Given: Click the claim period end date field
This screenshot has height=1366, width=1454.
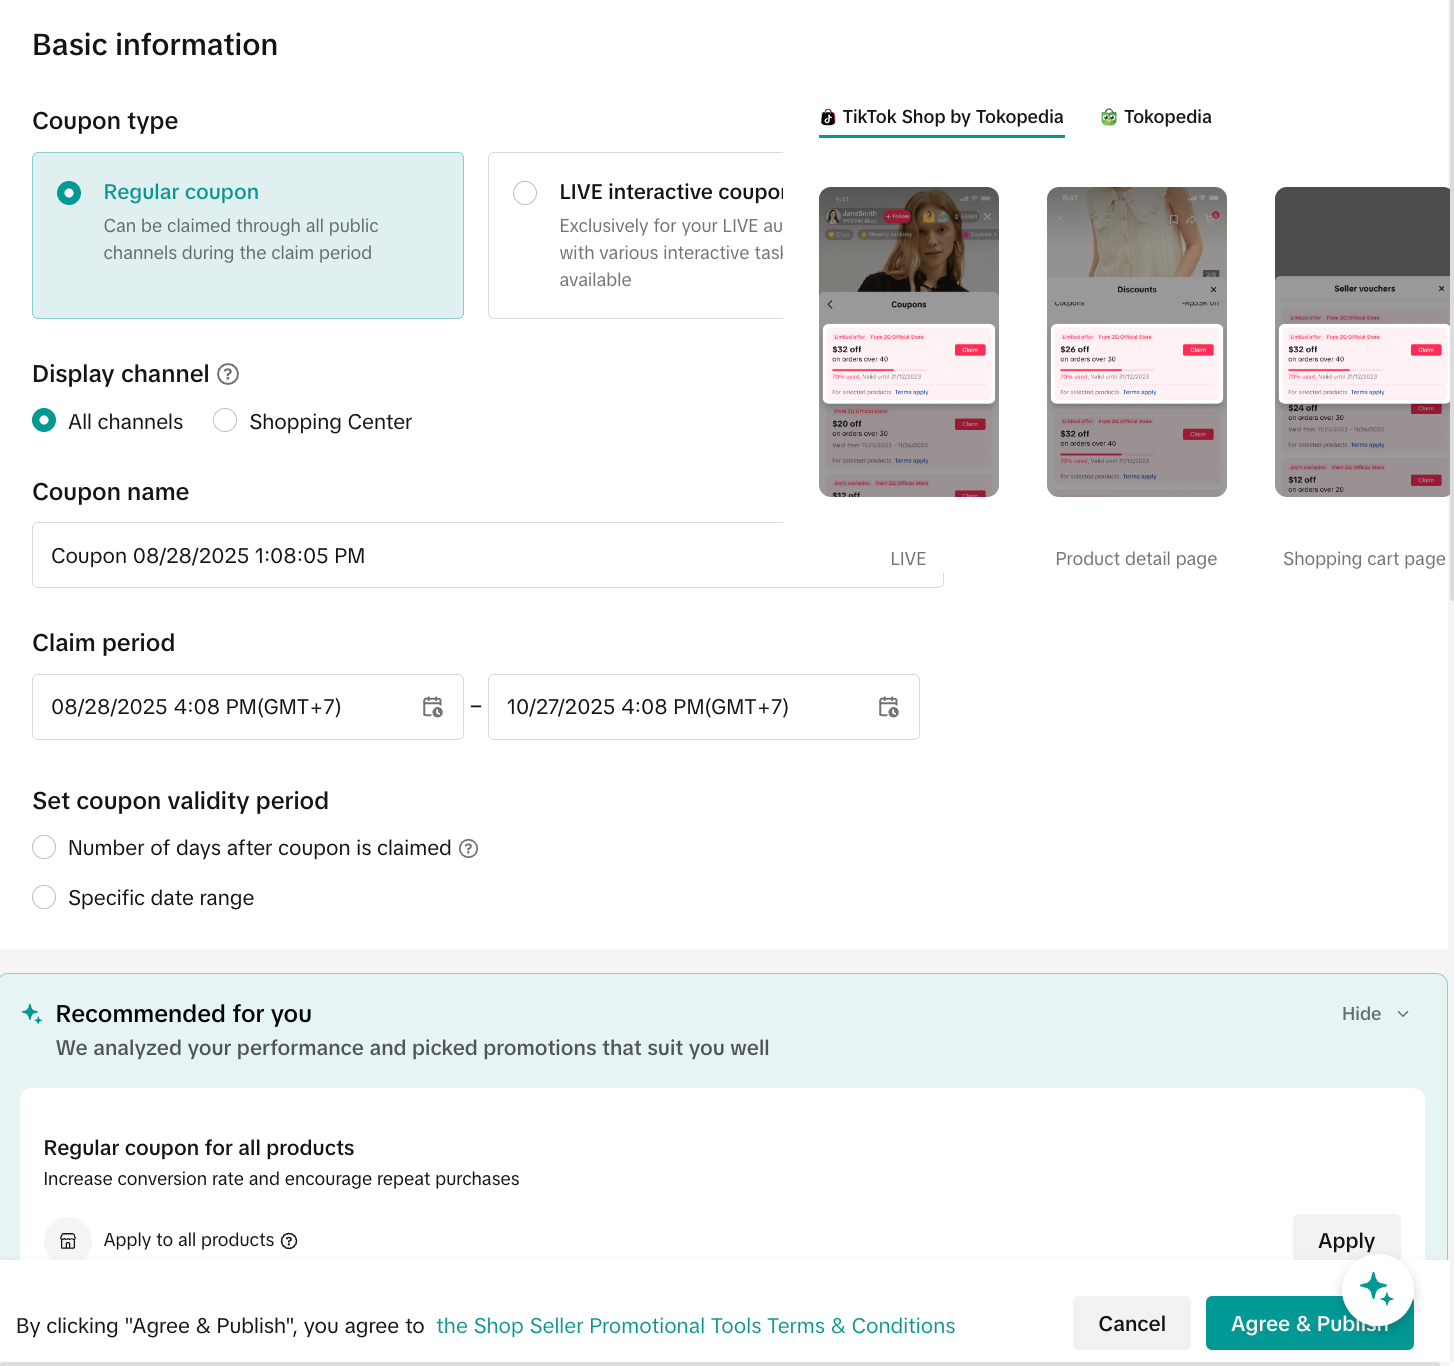Looking at the screenshot, I should pos(704,707).
